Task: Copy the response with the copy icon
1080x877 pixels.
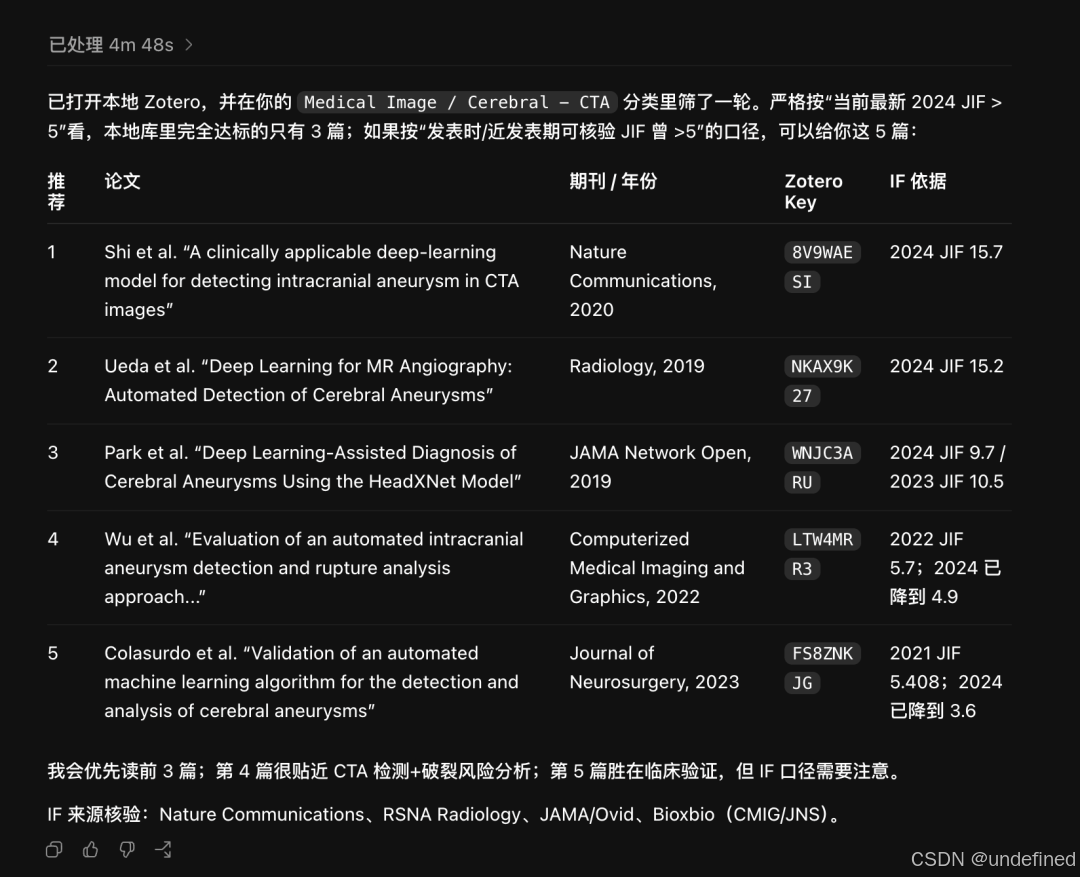Action: (x=54, y=849)
